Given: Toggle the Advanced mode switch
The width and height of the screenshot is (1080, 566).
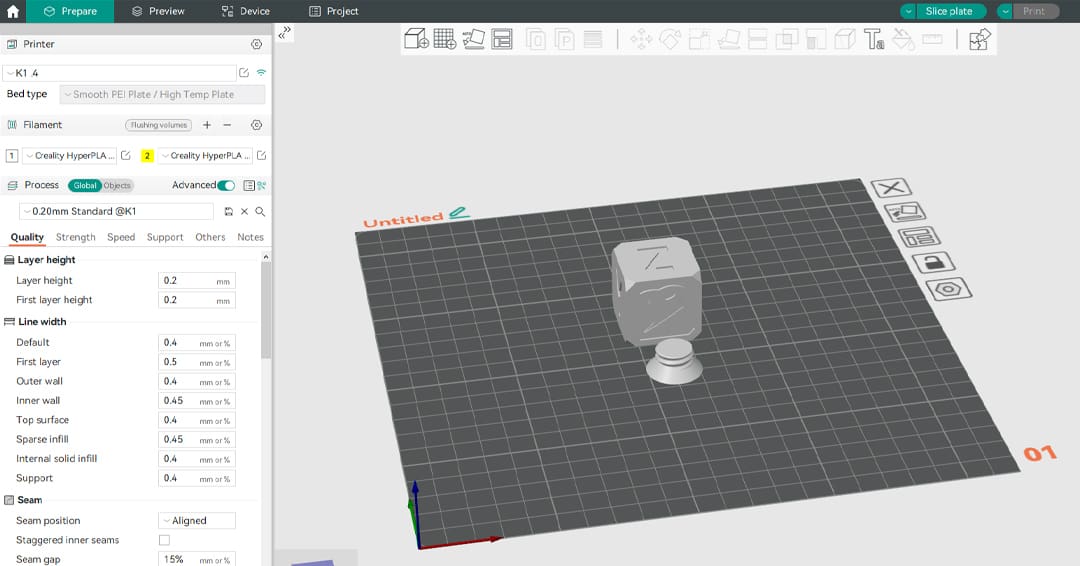Looking at the screenshot, I should [226, 185].
